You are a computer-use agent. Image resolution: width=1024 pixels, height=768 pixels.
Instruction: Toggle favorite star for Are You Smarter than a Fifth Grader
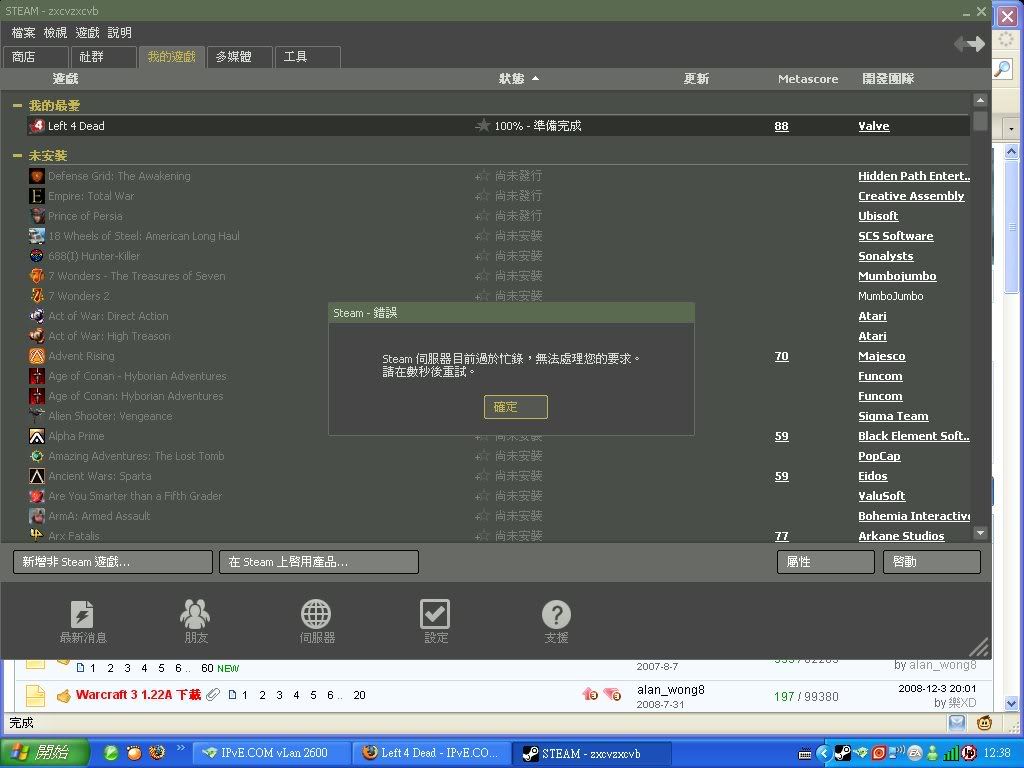click(x=483, y=496)
